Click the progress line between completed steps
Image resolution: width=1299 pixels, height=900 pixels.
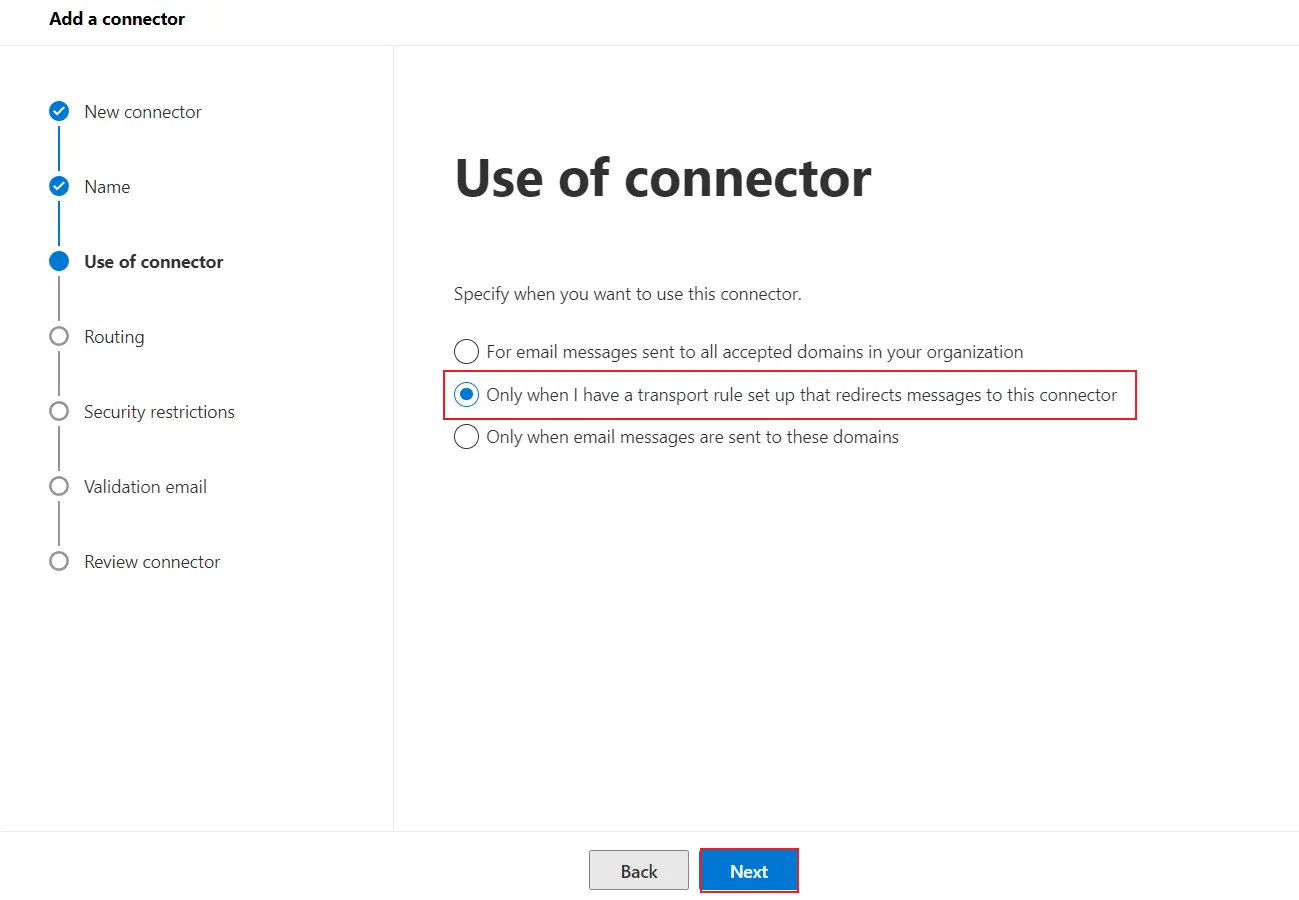pyautogui.click(x=59, y=148)
